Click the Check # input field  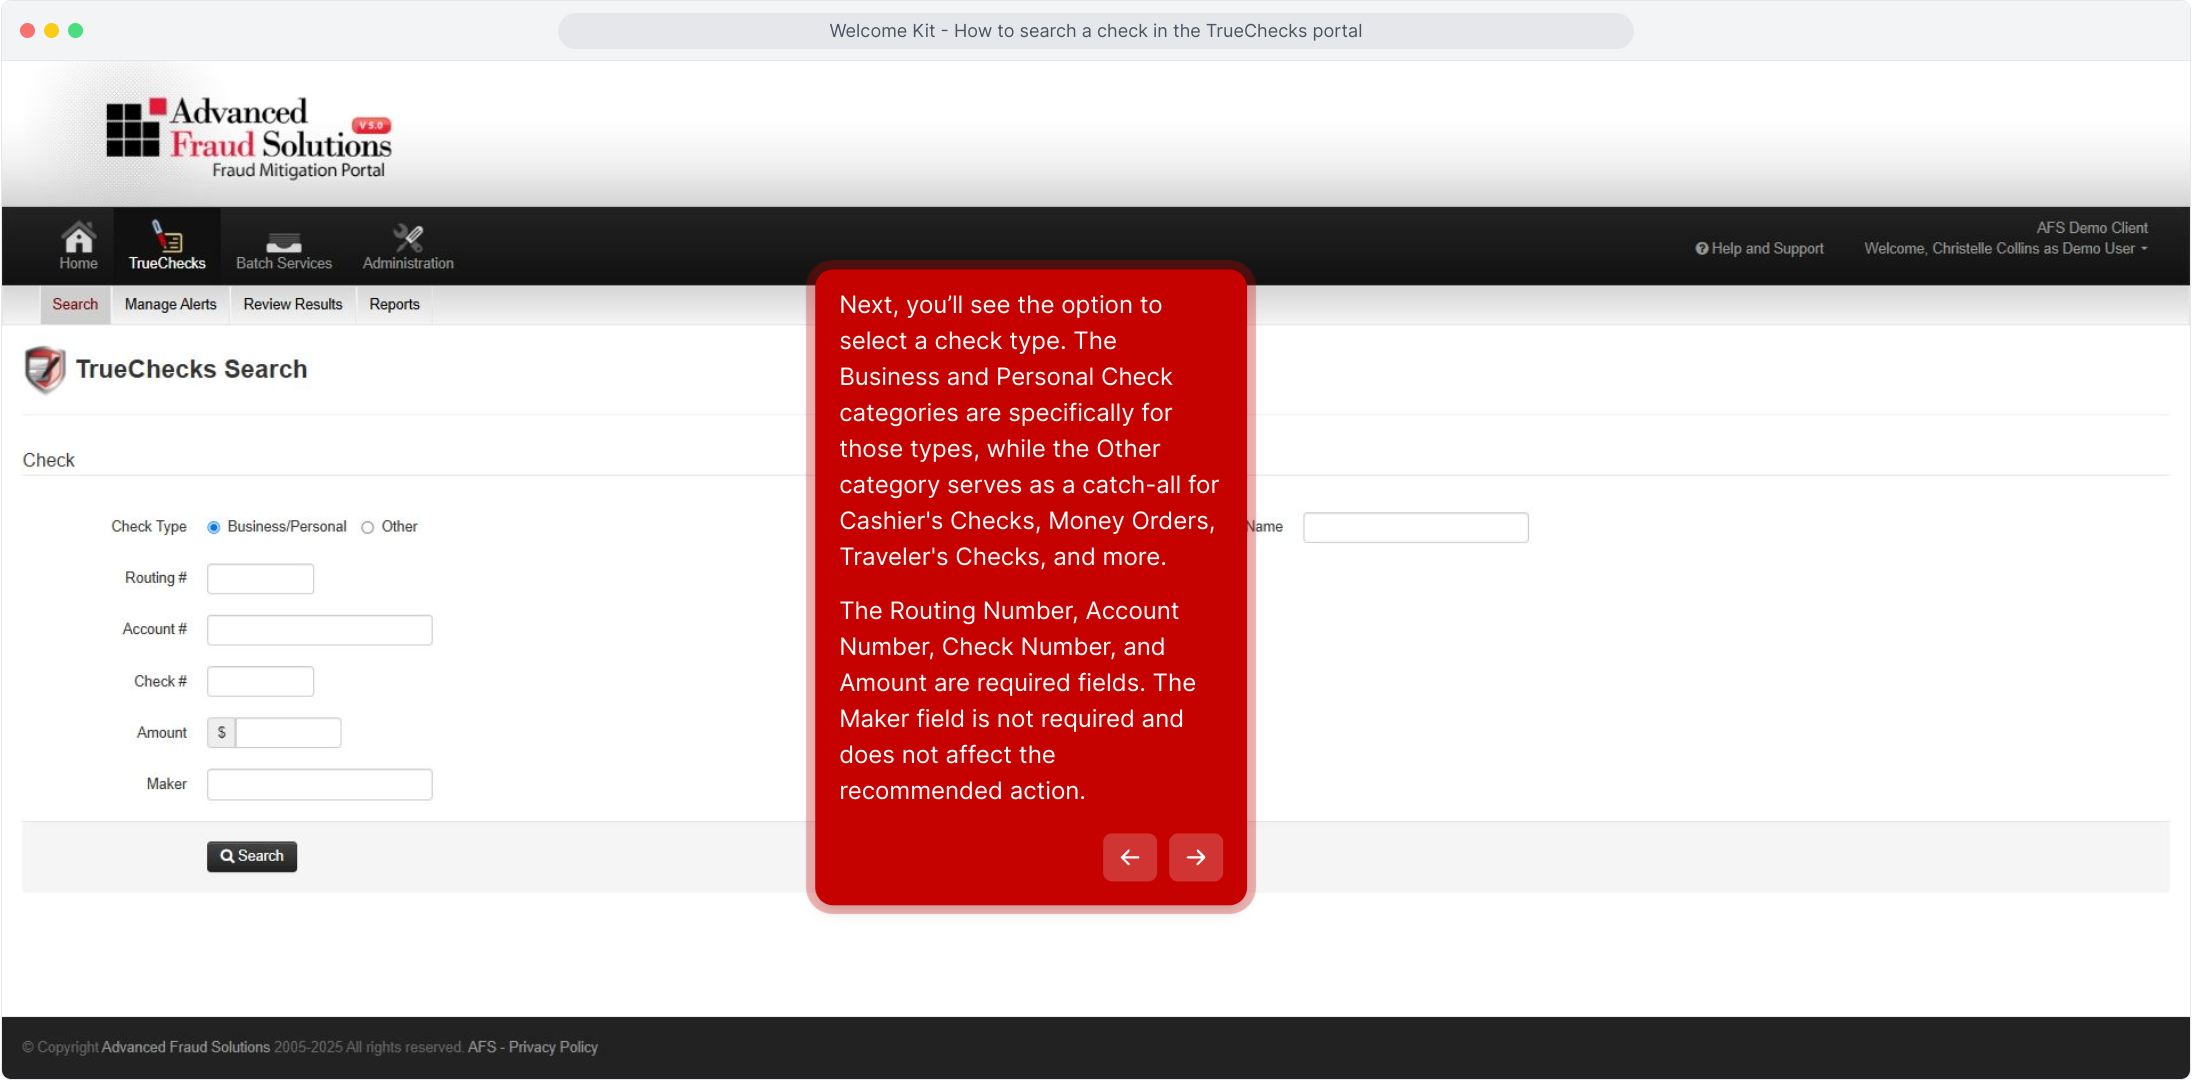(260, 682)
